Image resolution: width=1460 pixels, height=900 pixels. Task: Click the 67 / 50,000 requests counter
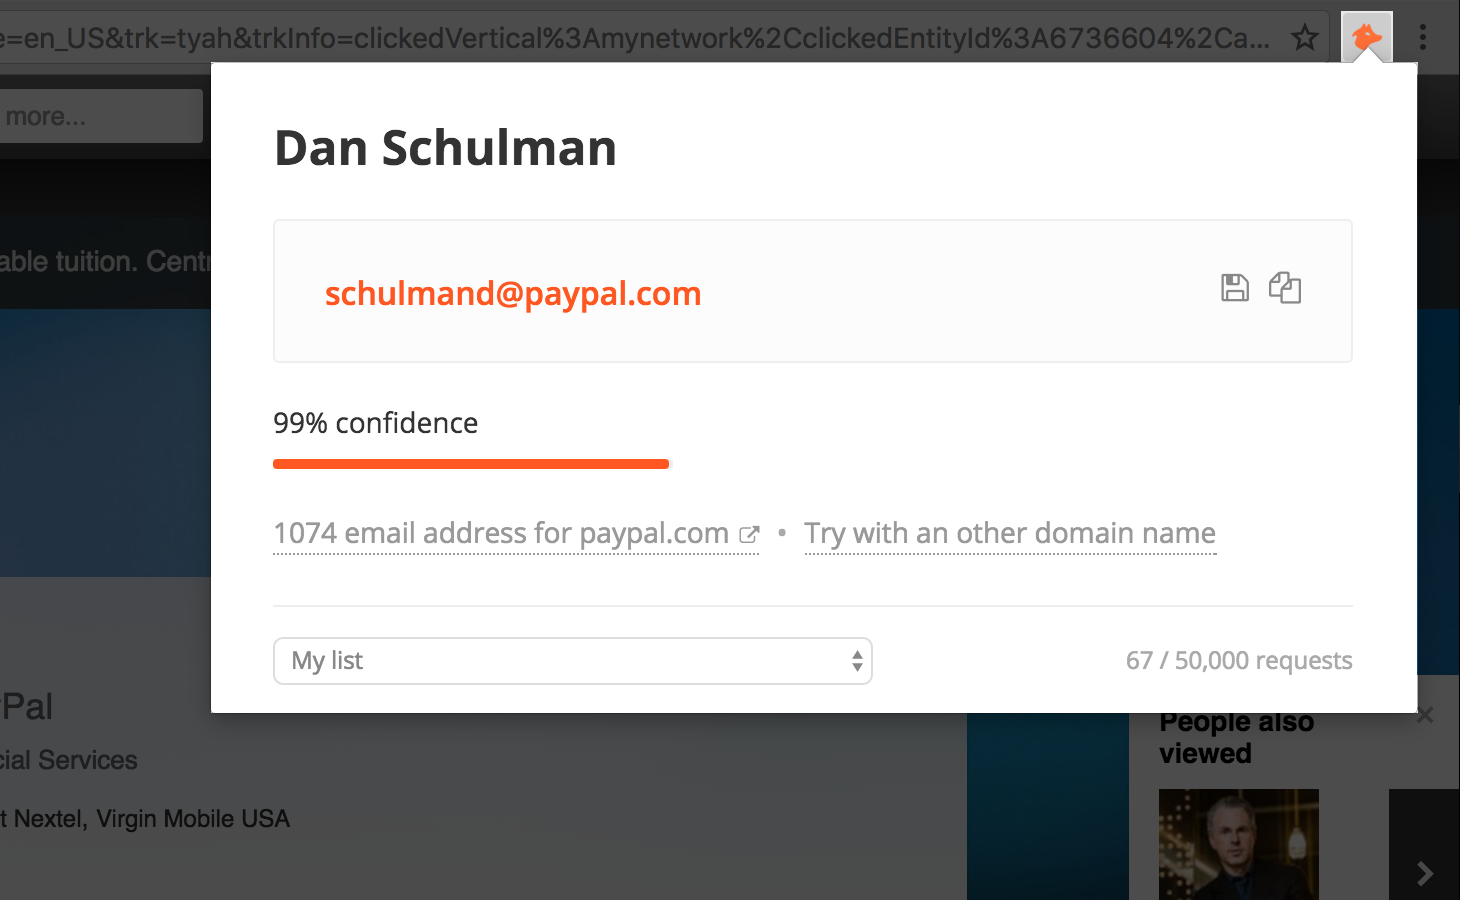click(x=1239, y=661)
